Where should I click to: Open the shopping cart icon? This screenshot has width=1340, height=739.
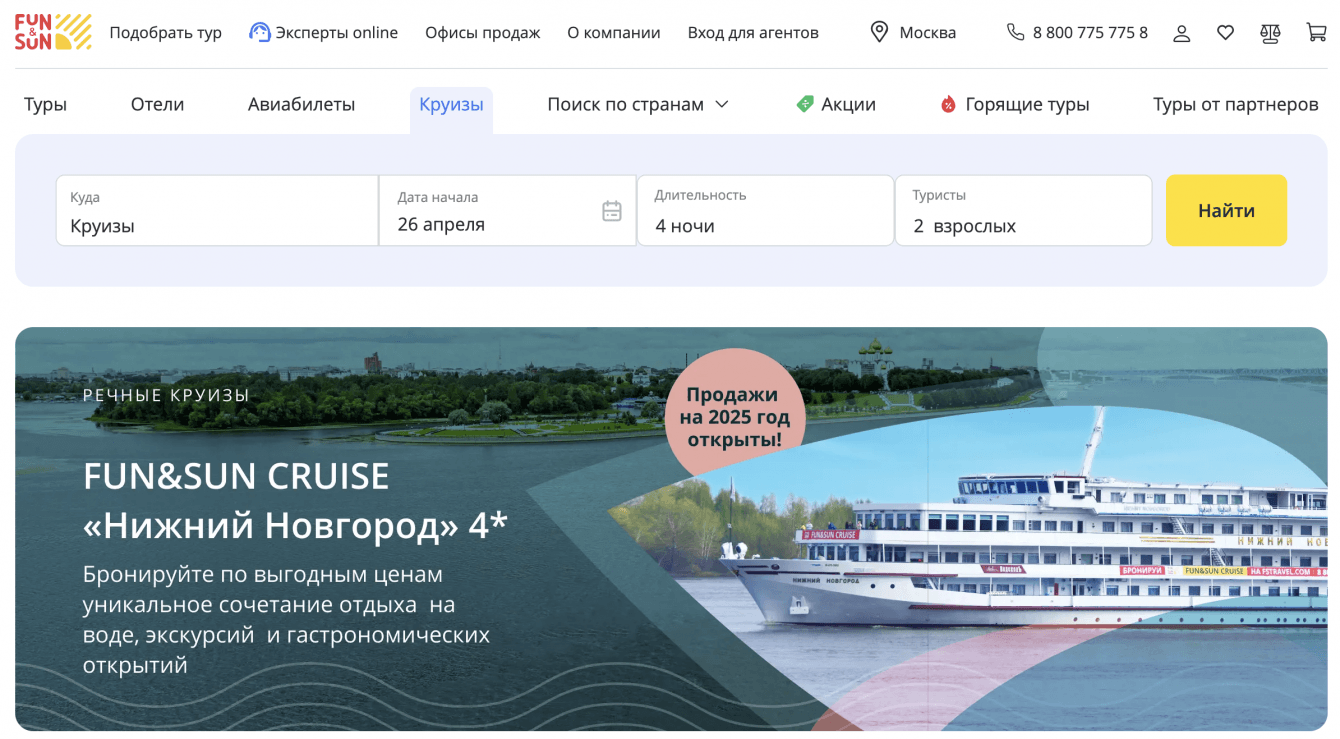(1316, 32)
